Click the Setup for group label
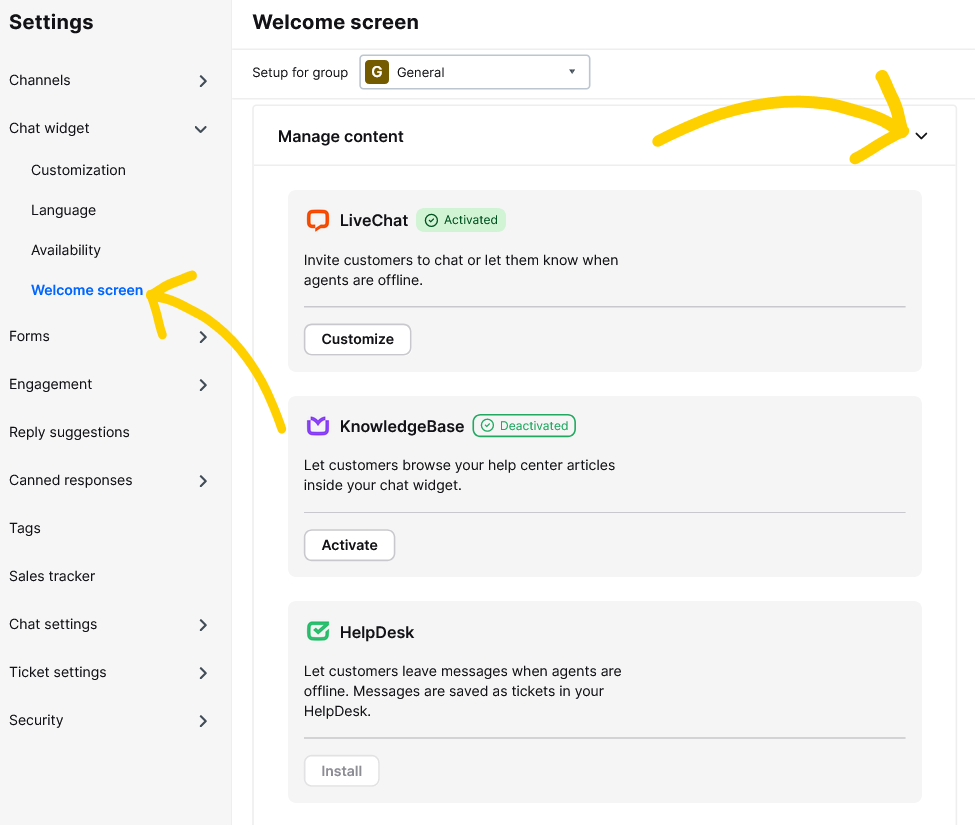975x825 pixels. [300, 72]
